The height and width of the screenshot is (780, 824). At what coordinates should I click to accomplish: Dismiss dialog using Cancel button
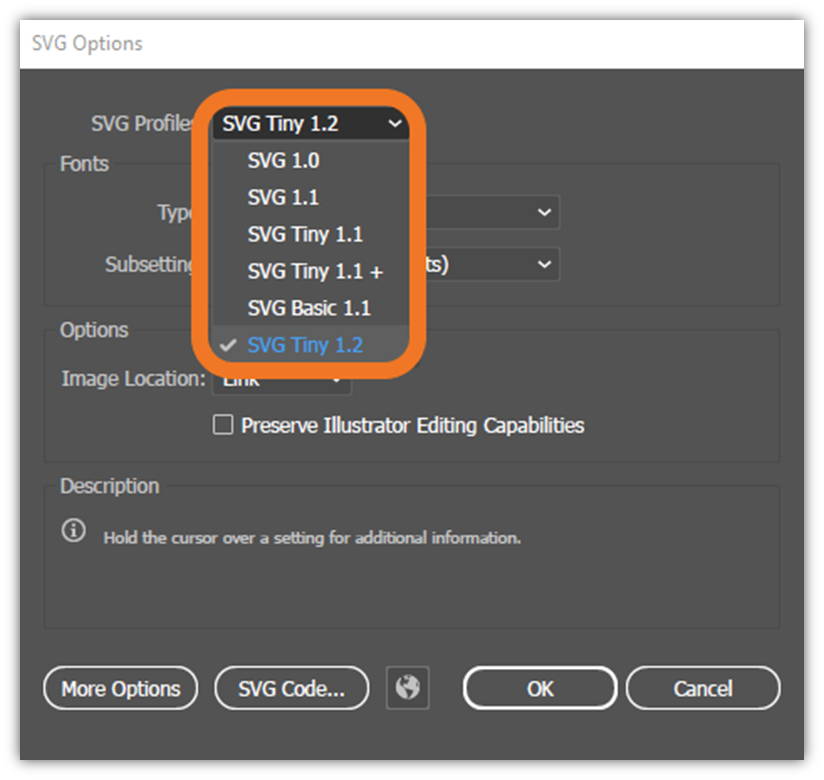(703, 688)
